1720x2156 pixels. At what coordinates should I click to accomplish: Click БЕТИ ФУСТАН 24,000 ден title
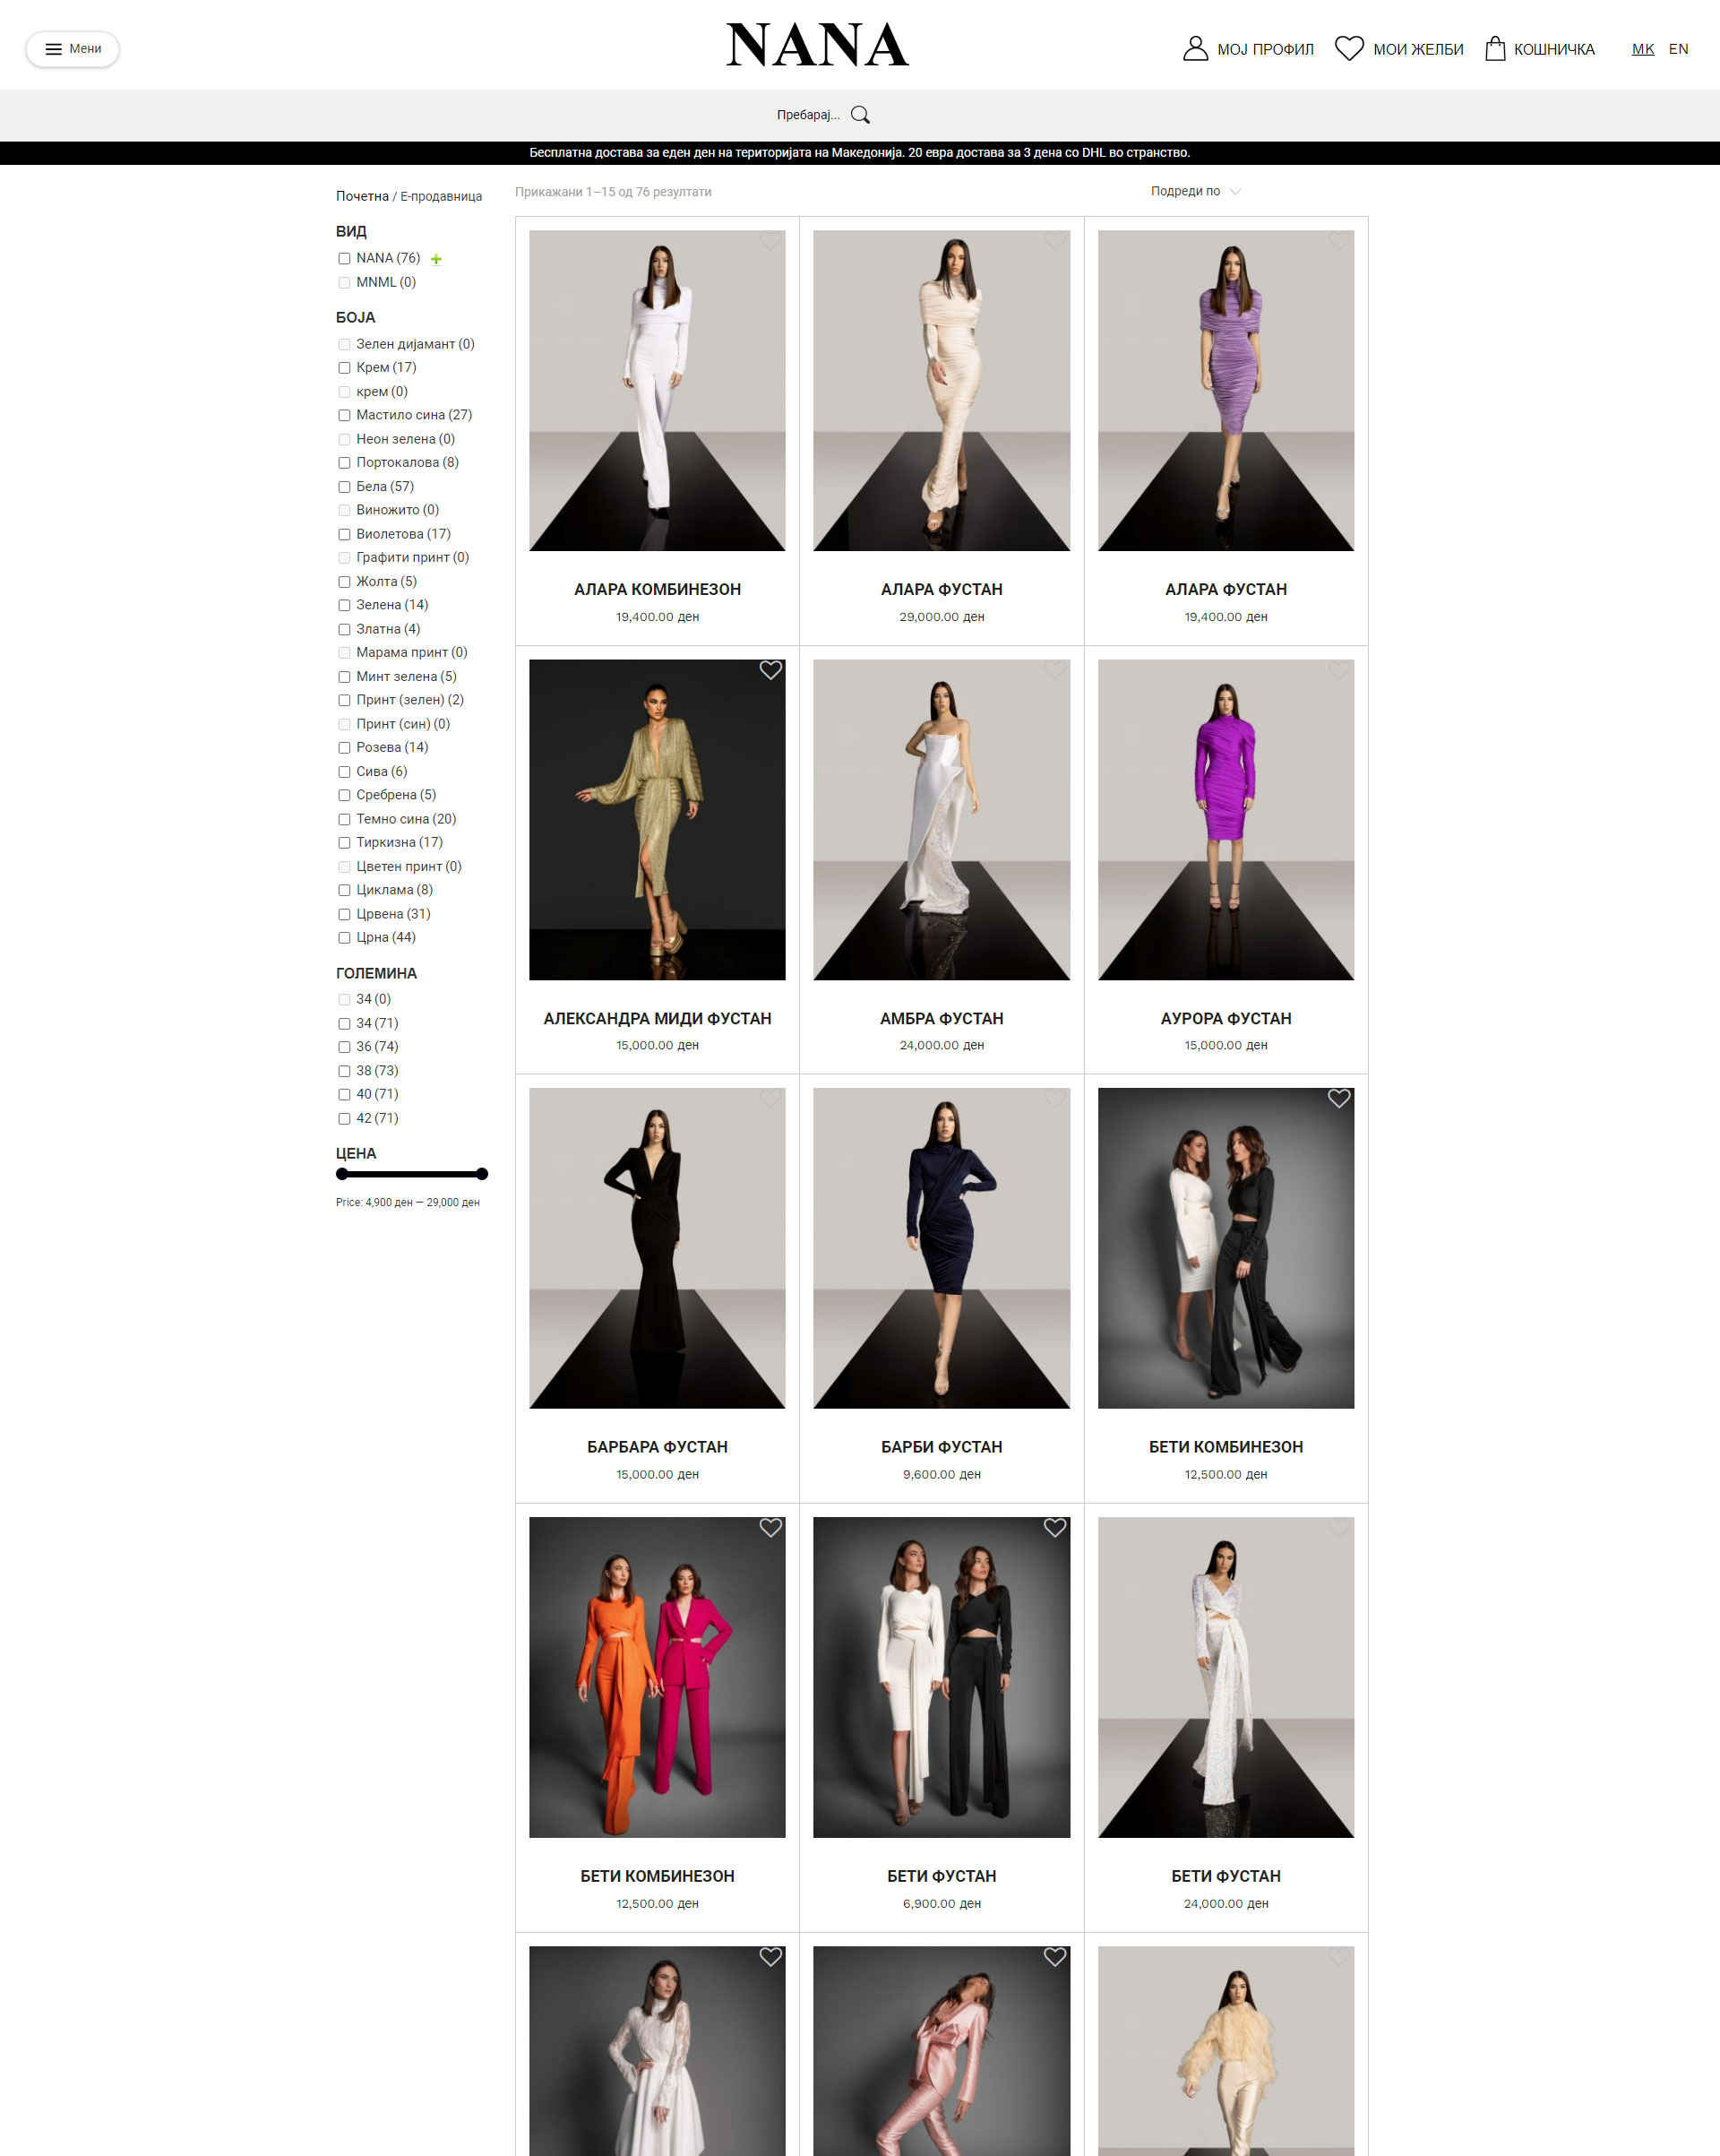1226,1876
